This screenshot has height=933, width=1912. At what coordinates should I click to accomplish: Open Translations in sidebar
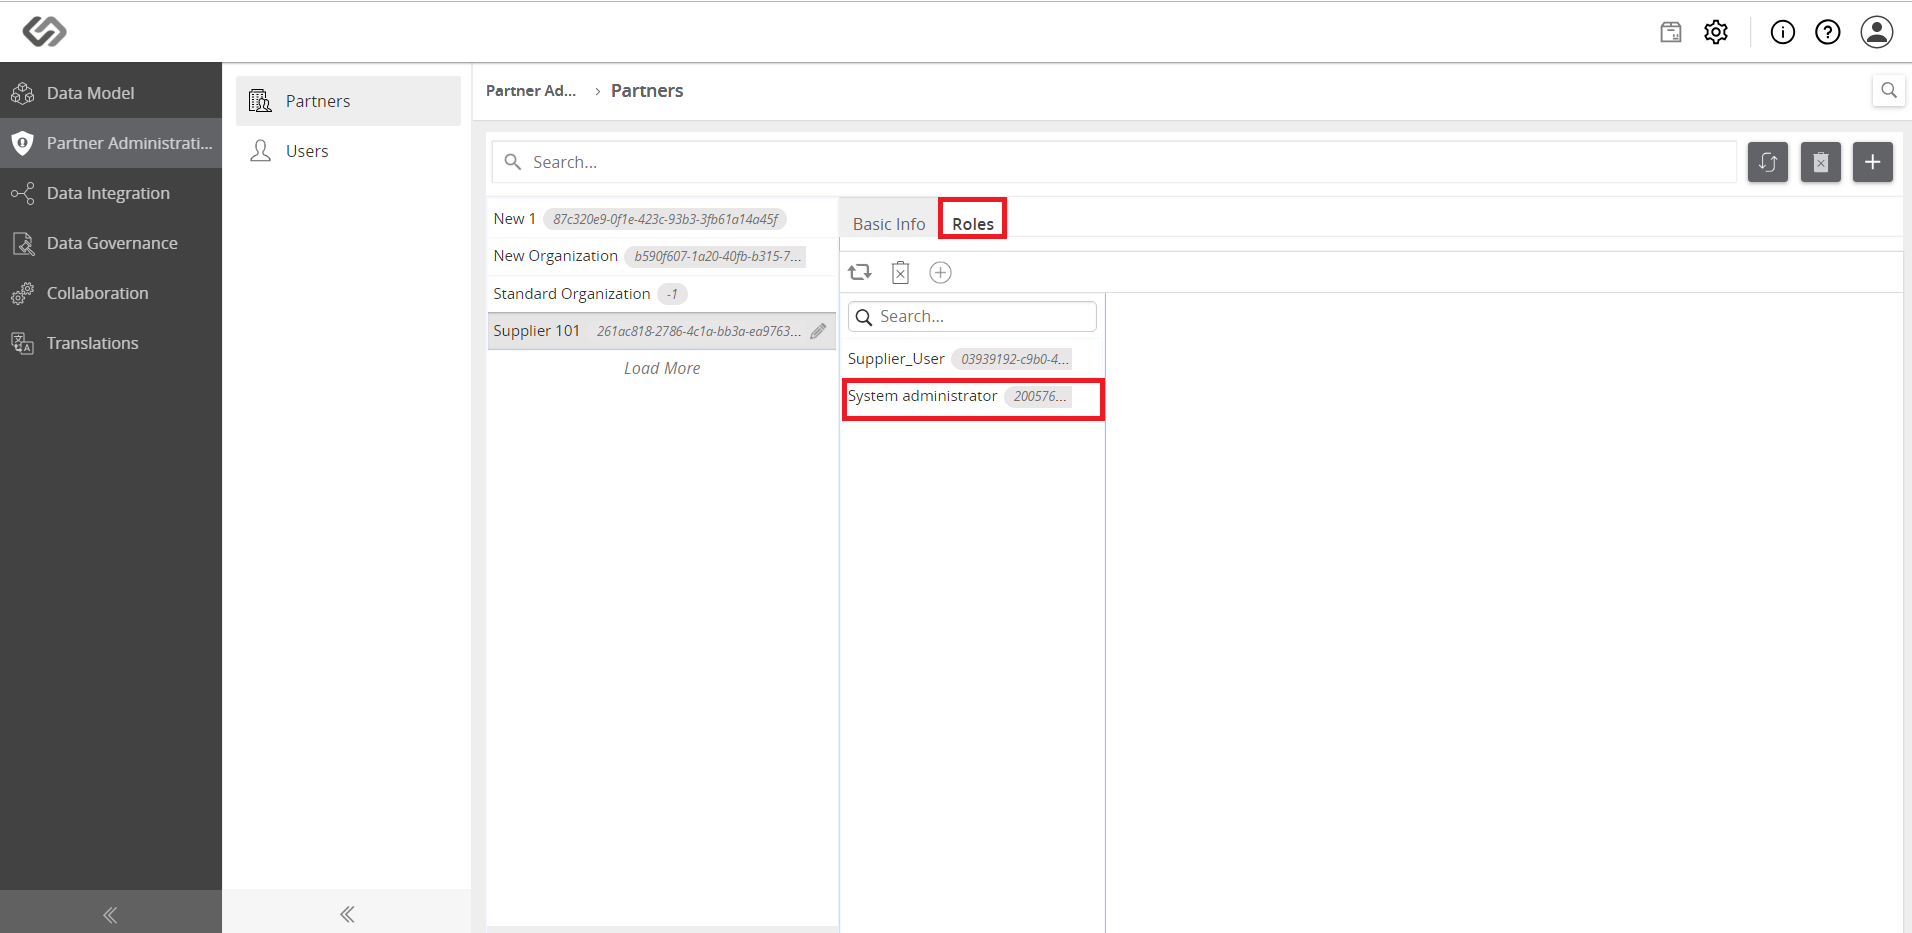click(111, 343)
